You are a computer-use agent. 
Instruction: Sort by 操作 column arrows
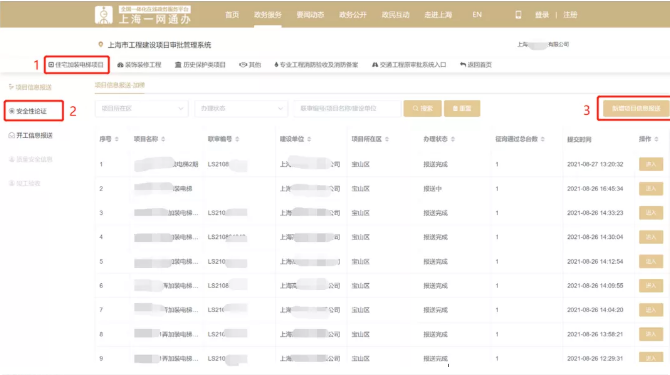pos(656,139)
